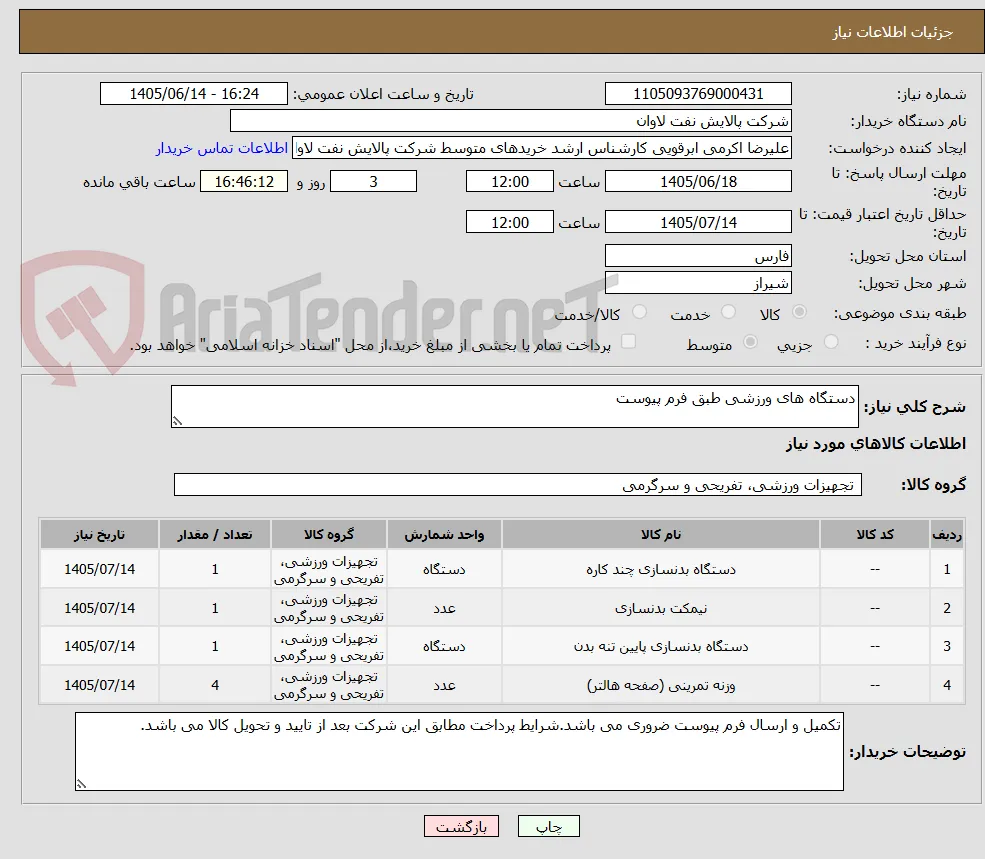The height and width of the screenshot is (859, 985).
Task: Click the buyer notes textarea
Action: coord(459,752)
